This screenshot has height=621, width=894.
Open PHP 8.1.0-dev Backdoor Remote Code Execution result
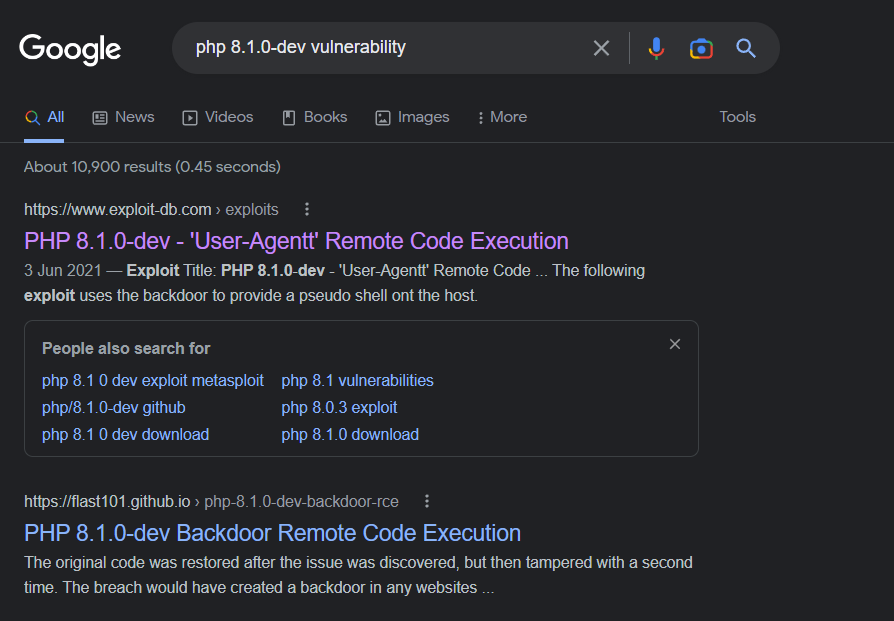click(x=273, y=533)
